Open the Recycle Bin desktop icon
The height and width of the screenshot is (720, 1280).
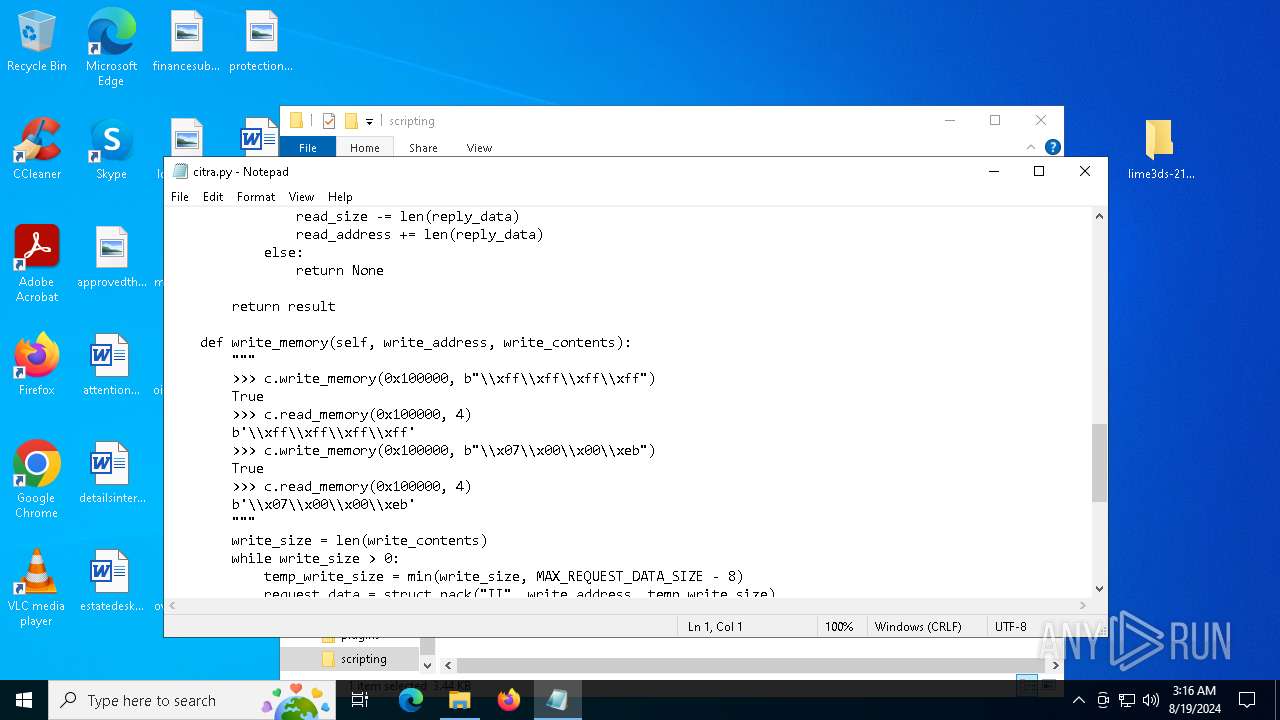coord(37,41)
